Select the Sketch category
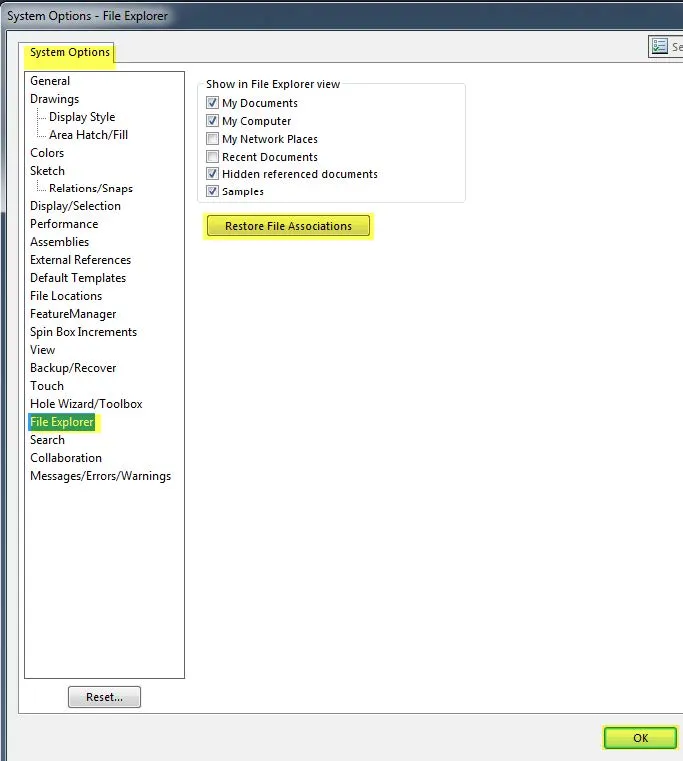Screen dimensions: 683x761 pos(47,171)
